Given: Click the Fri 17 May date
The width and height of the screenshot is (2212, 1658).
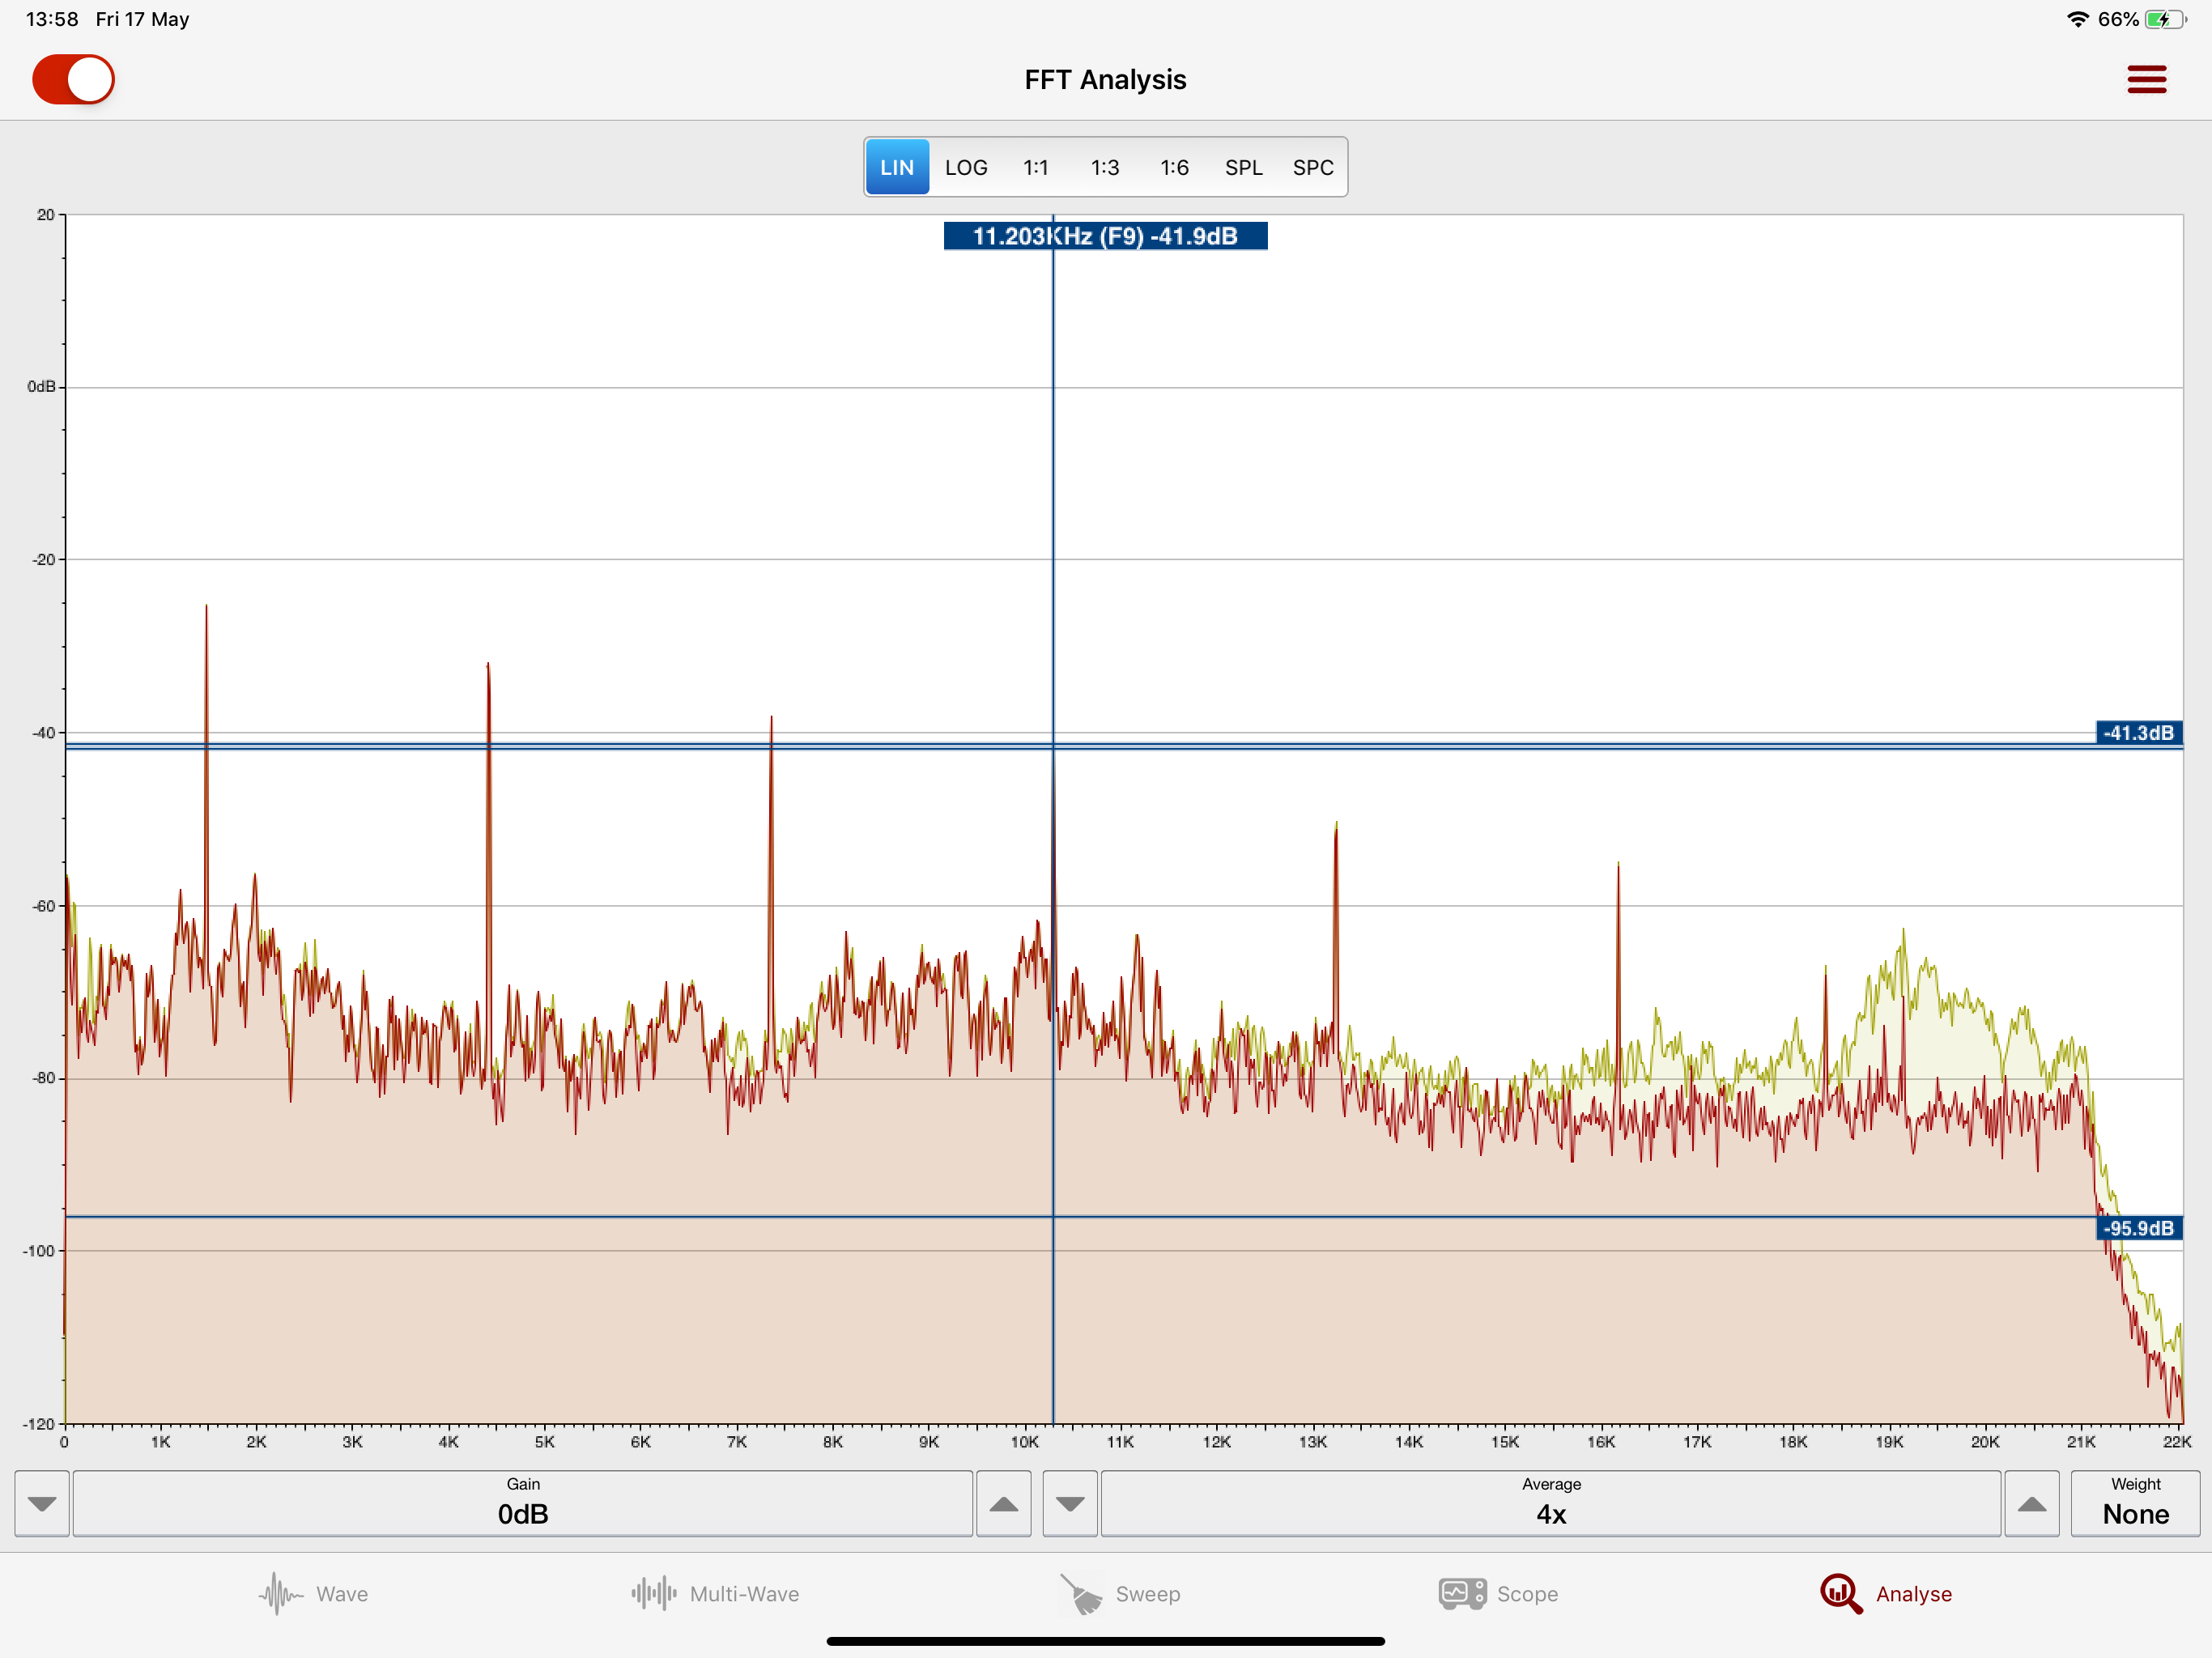Looking at the screenshot, I should pyautogui.click(x=142, y=19).
